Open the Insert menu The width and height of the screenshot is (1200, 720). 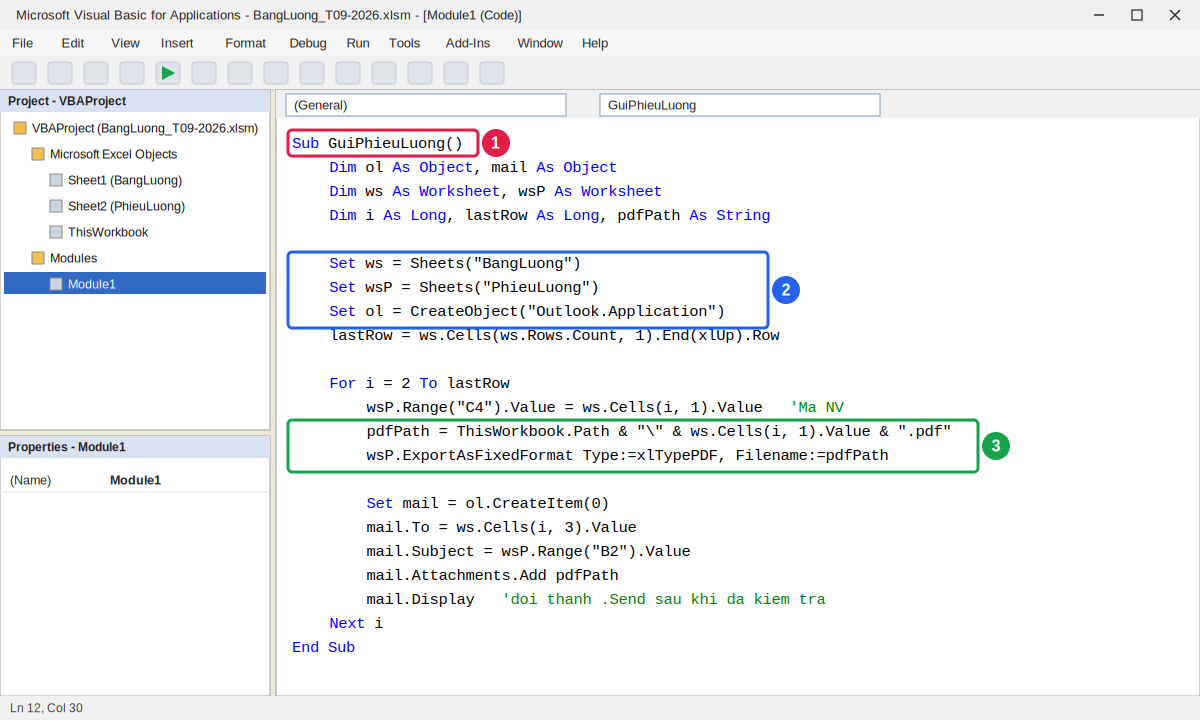click(x=177, y=43)
